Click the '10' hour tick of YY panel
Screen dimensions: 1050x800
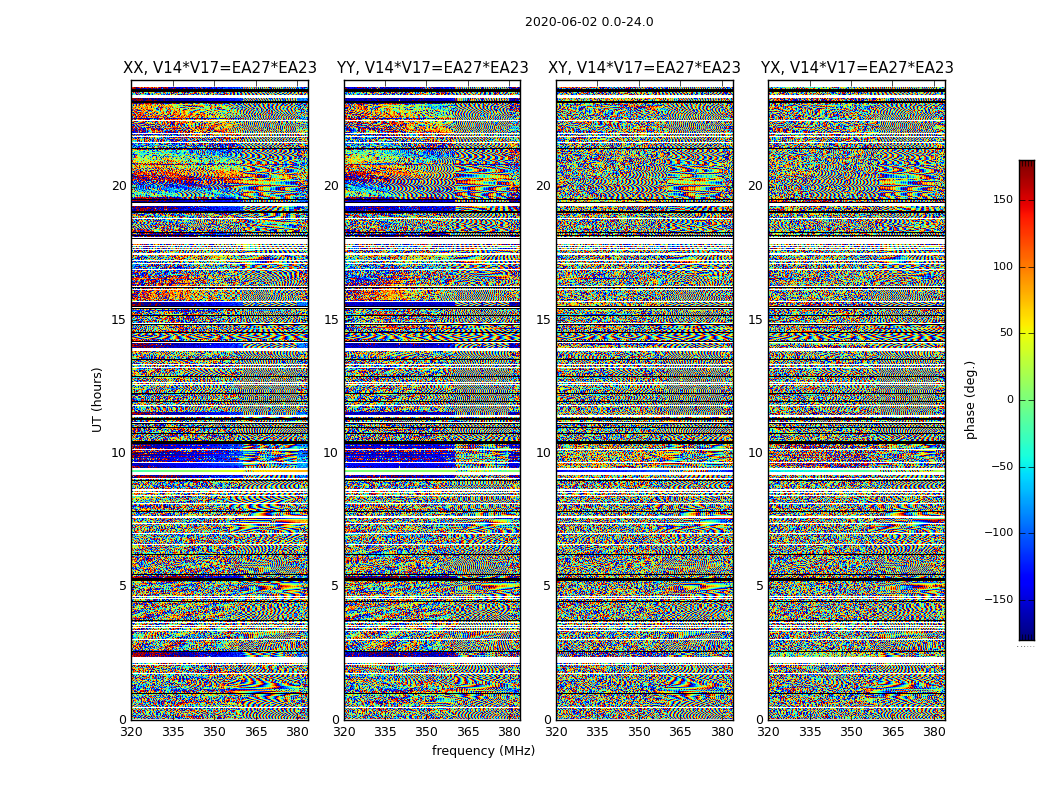point(331,453)
